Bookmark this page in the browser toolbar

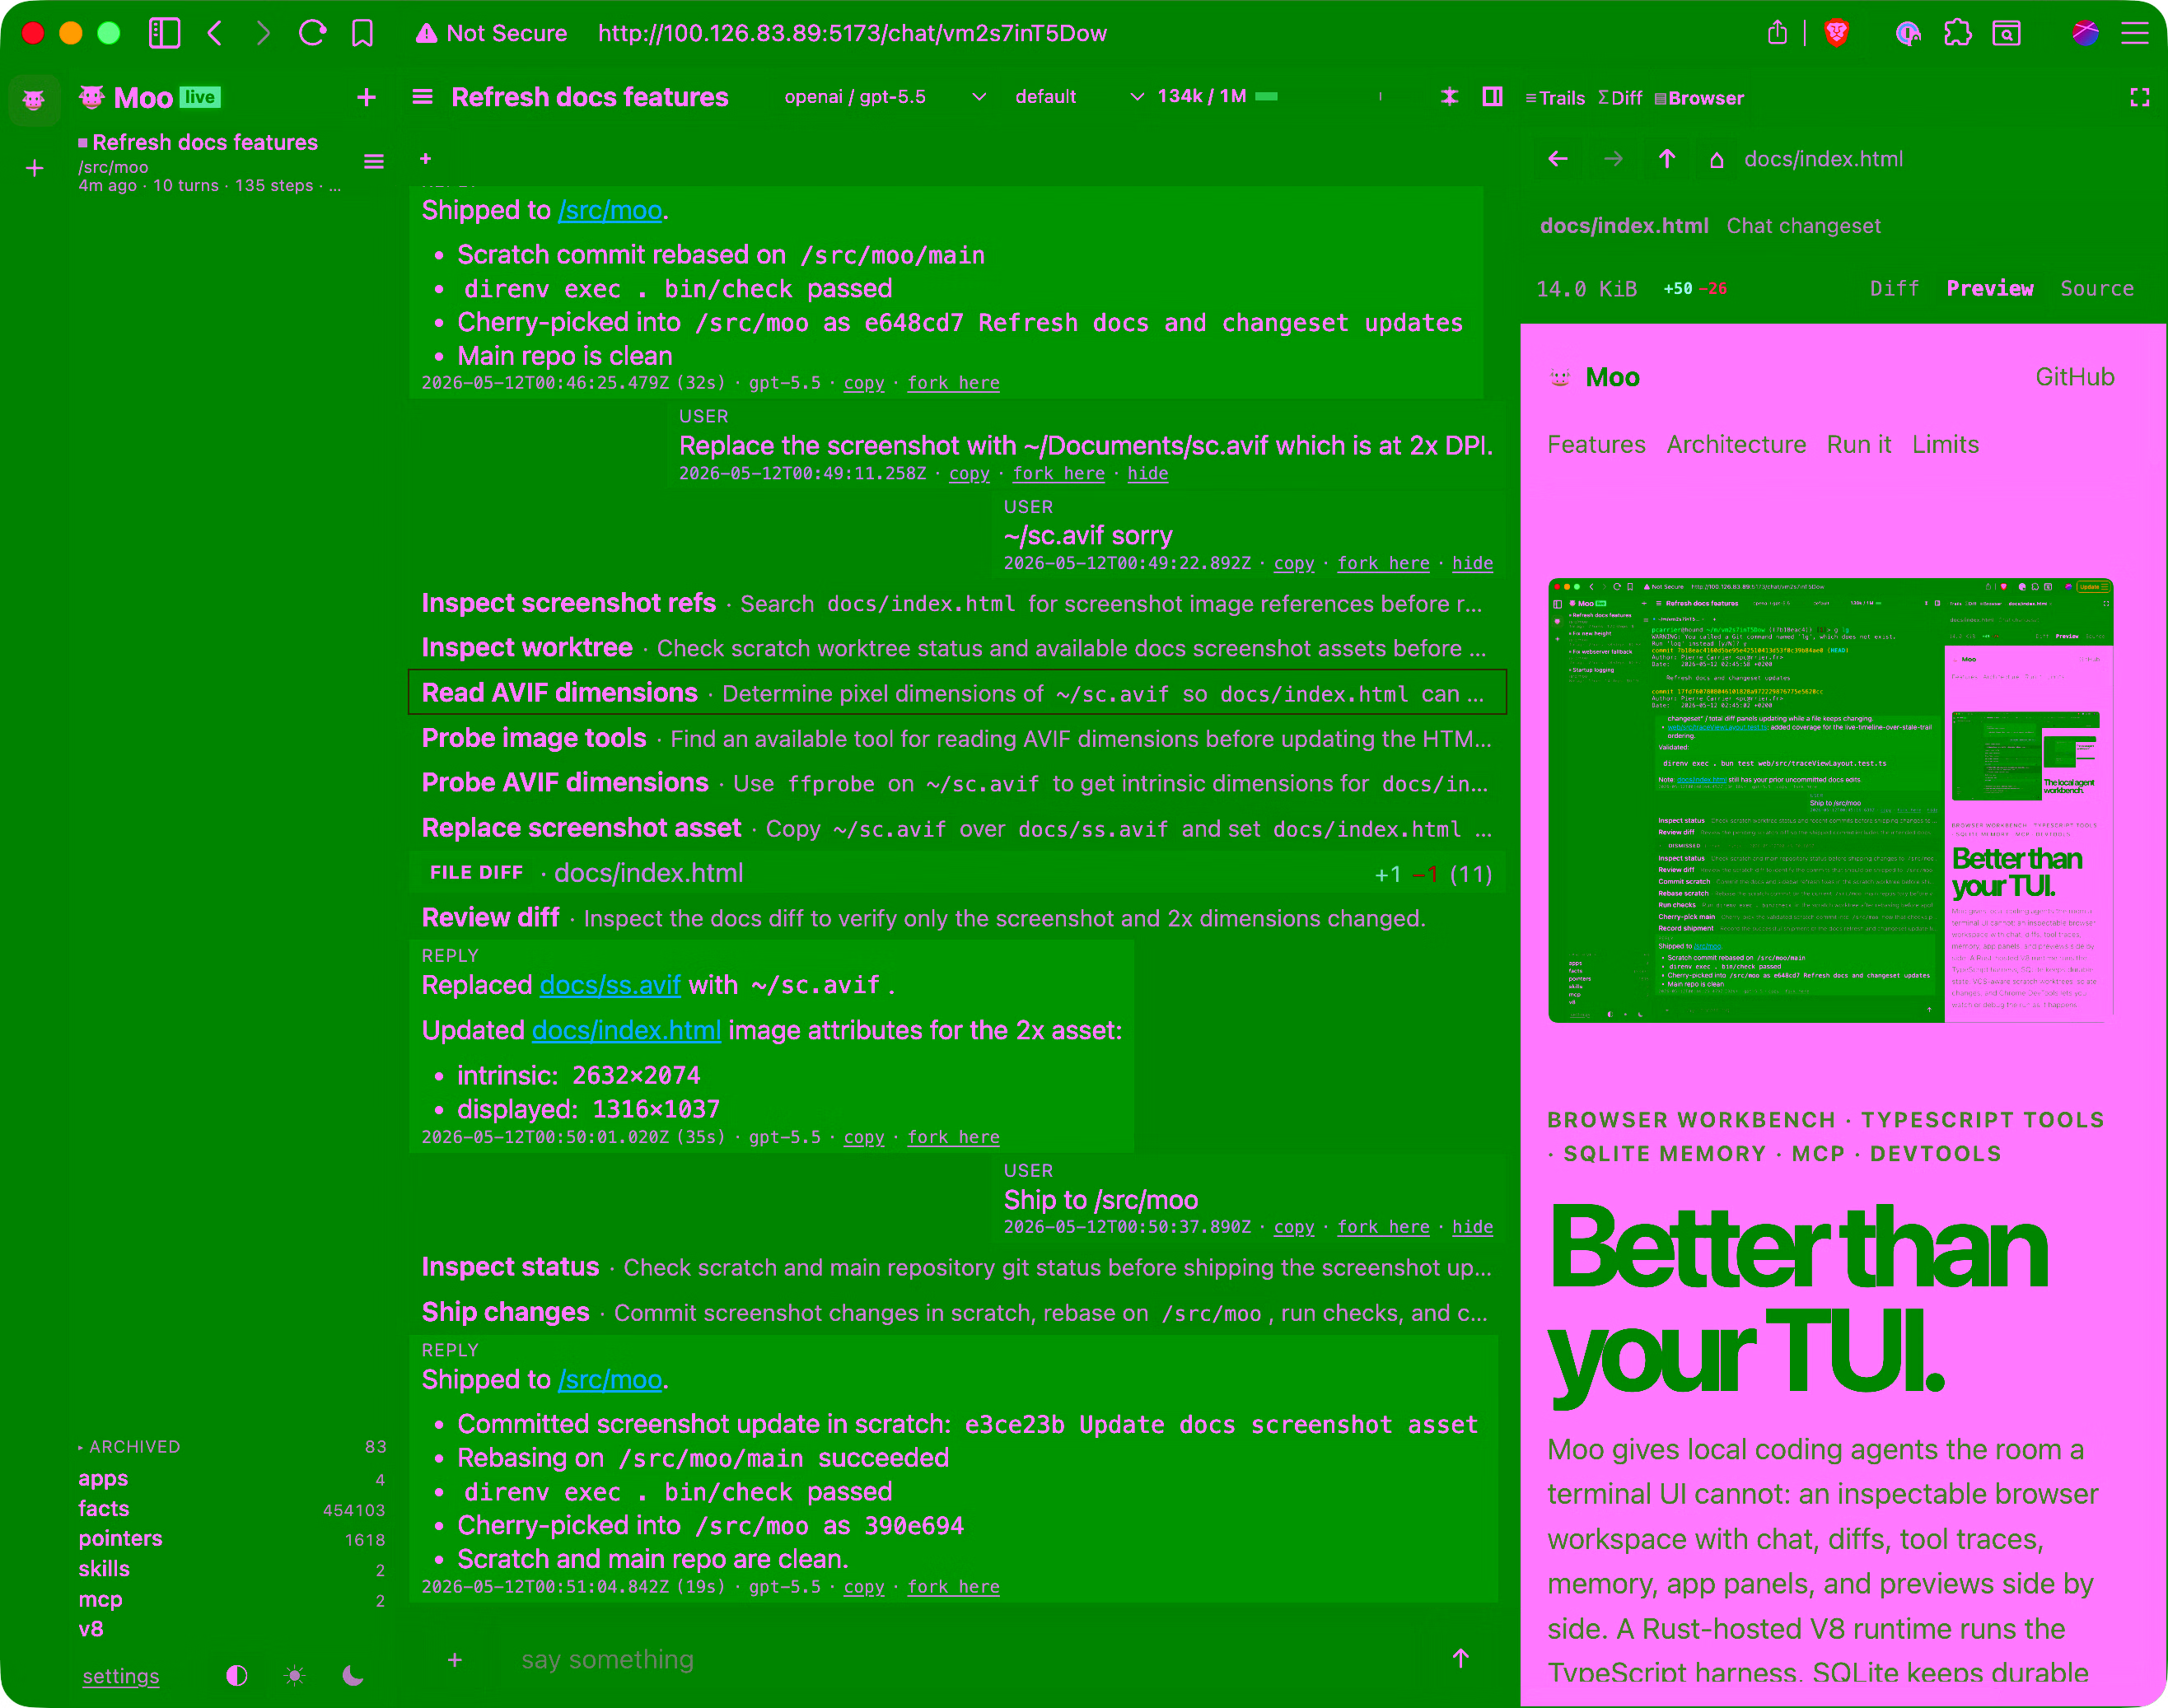[362, 33]
